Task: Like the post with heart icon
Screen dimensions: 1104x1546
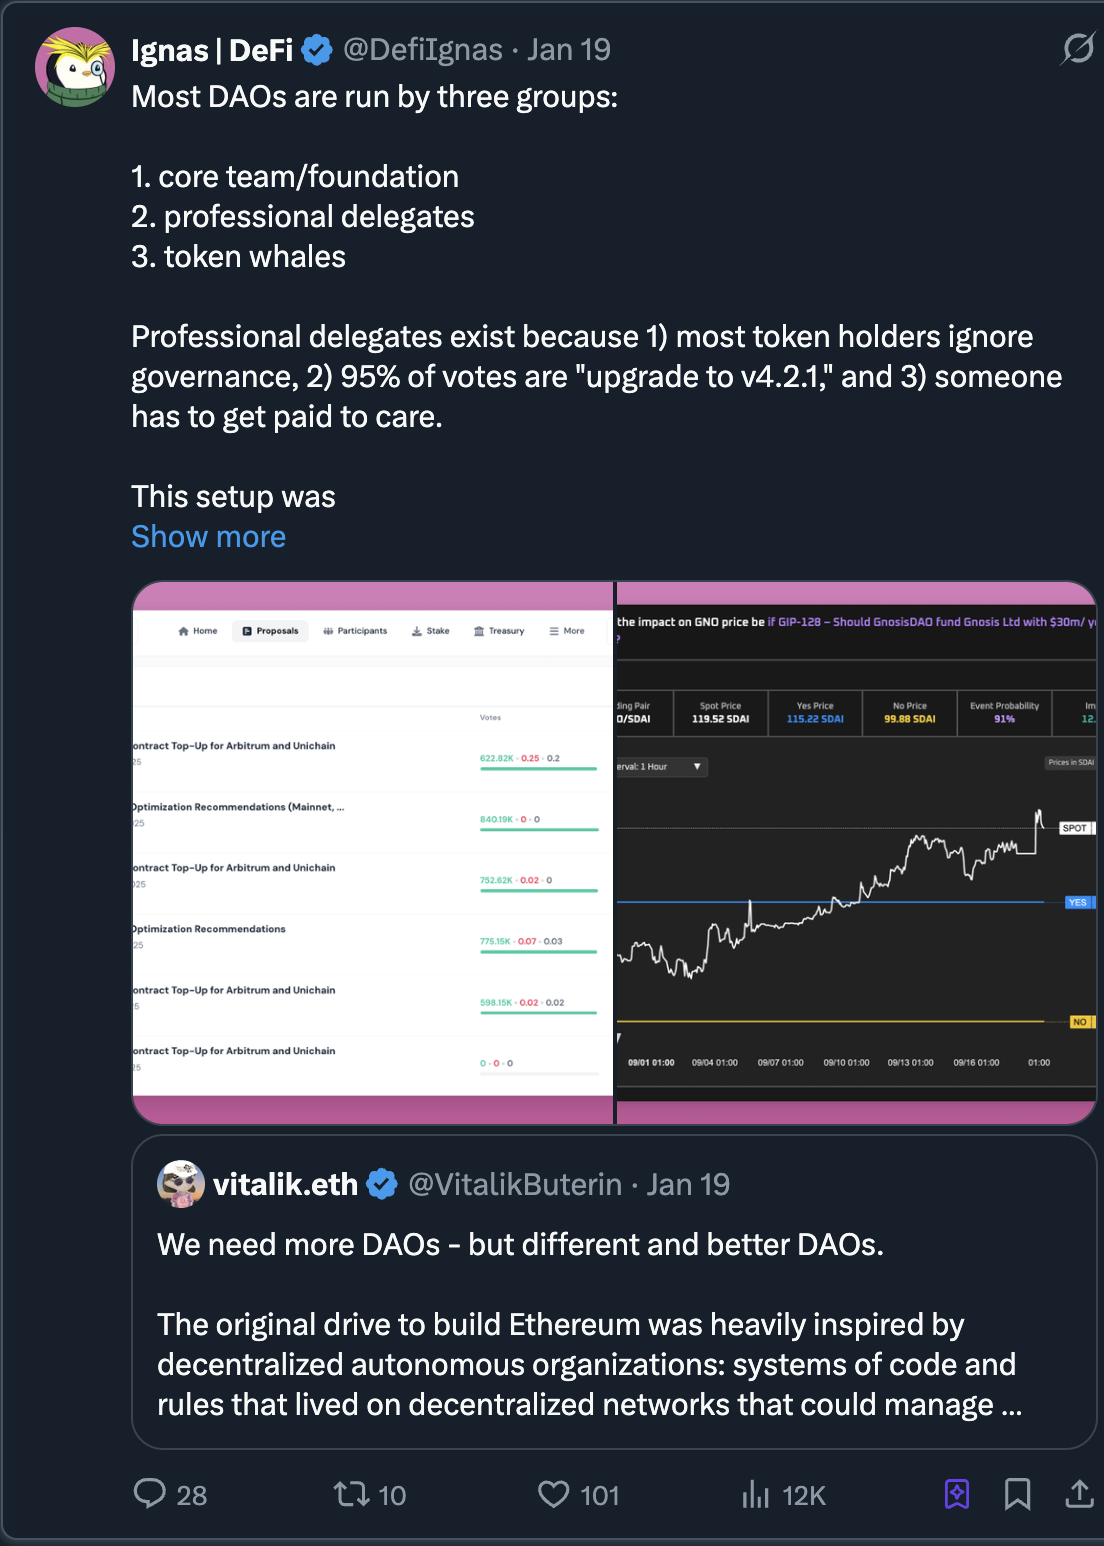Action: [553, 1494]
